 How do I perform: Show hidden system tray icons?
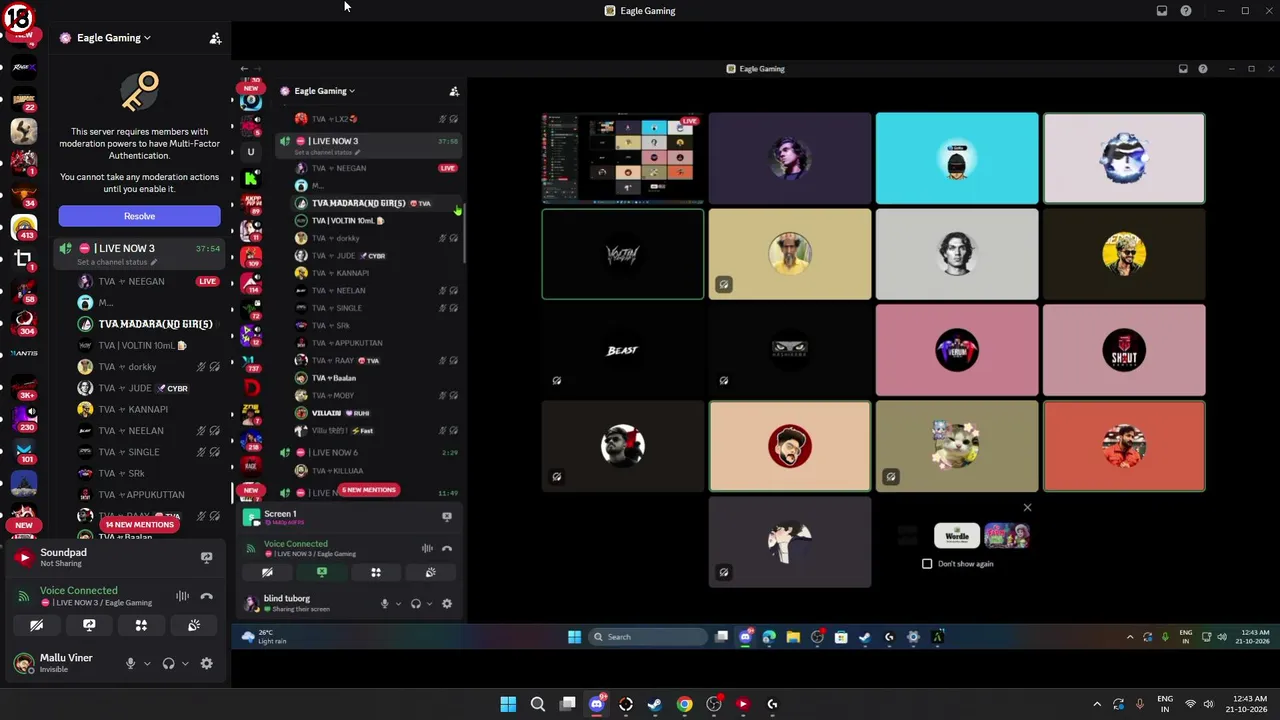(1097, 704)
